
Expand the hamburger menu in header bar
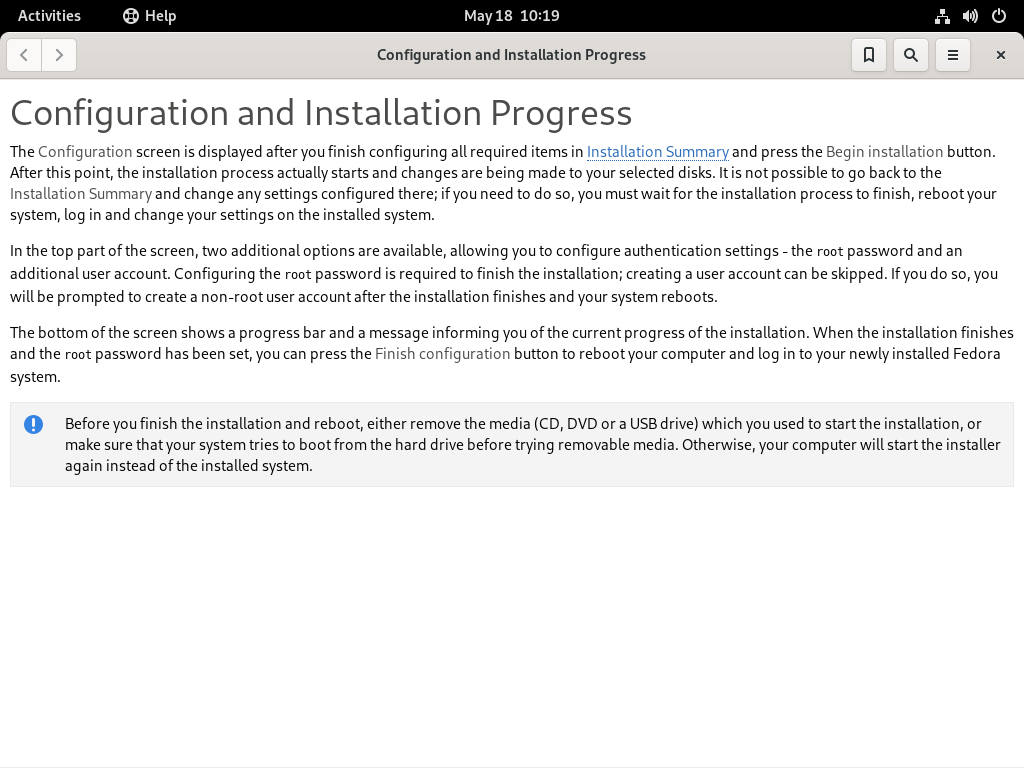[x=953, y=55]
